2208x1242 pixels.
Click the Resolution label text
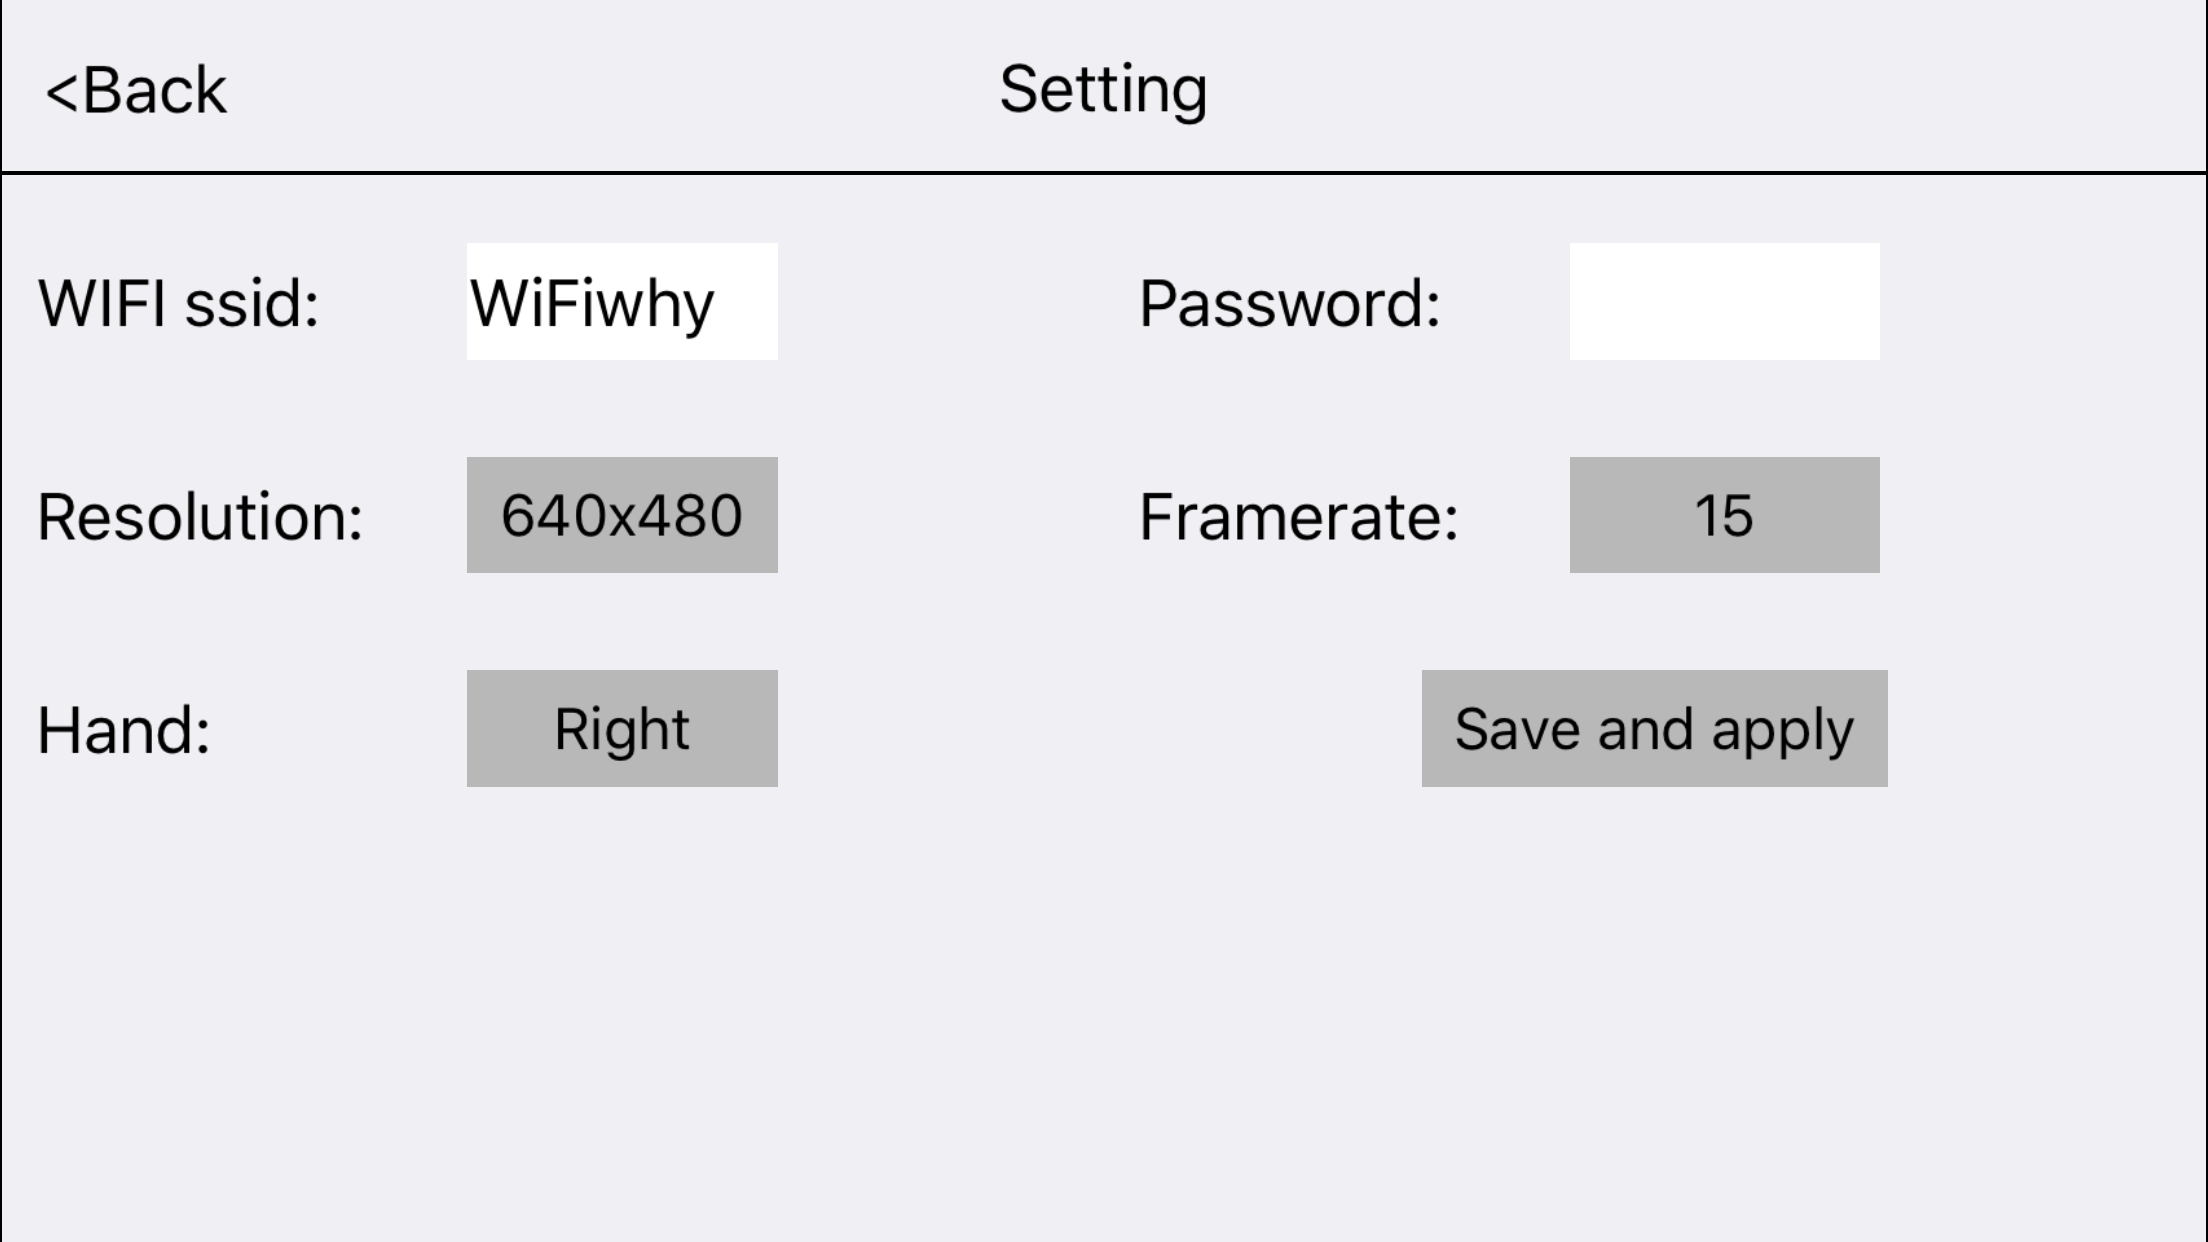tap(200, 517)
